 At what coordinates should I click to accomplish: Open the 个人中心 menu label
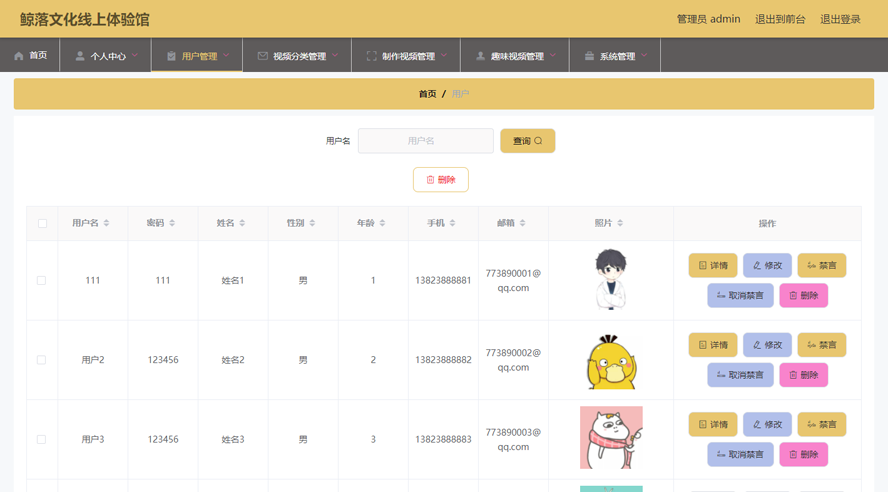(x=108, y=56)
